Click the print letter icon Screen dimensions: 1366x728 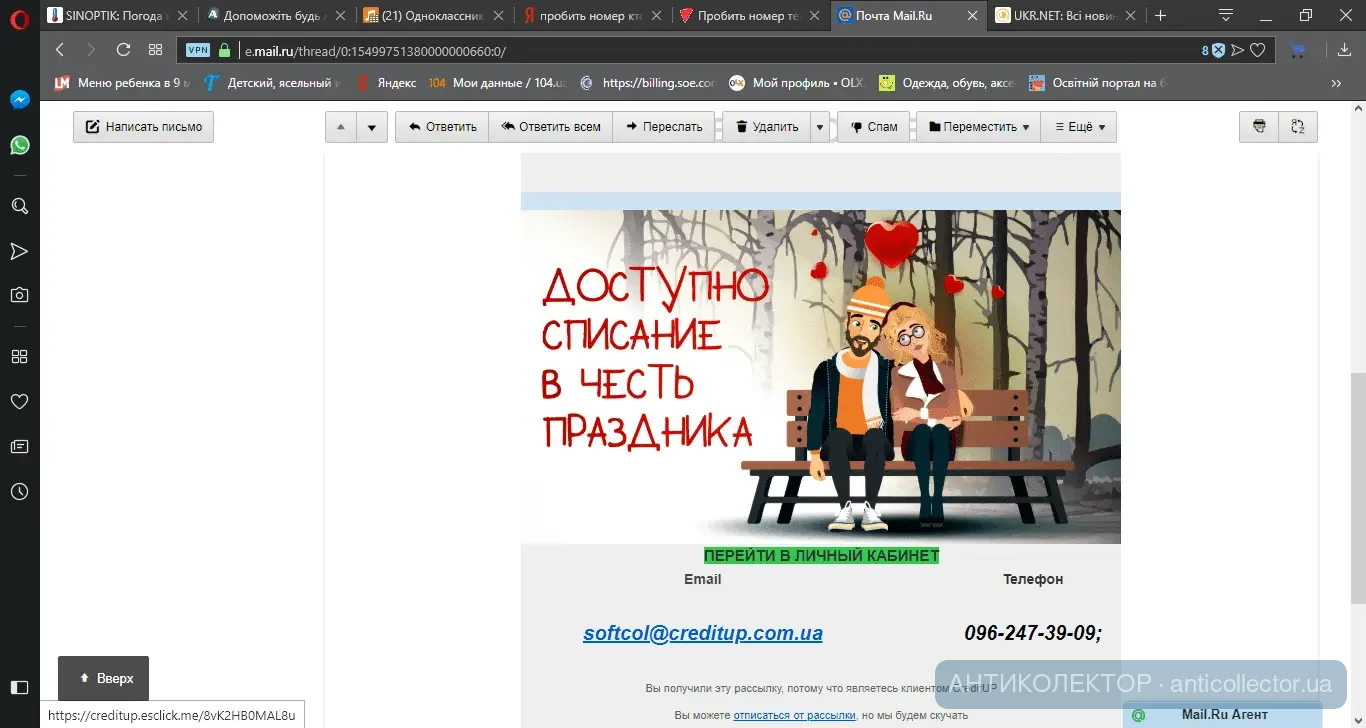click(1259, 127)
